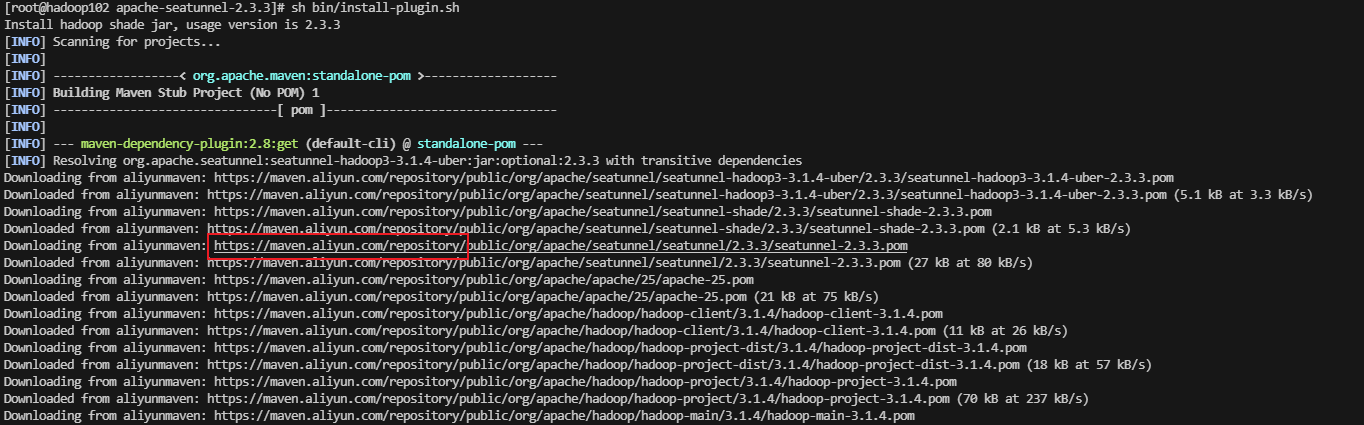
Task: Click the '(5.1 kB at 3.3 kB/s)' download stat
Action: click(1244, 194)
